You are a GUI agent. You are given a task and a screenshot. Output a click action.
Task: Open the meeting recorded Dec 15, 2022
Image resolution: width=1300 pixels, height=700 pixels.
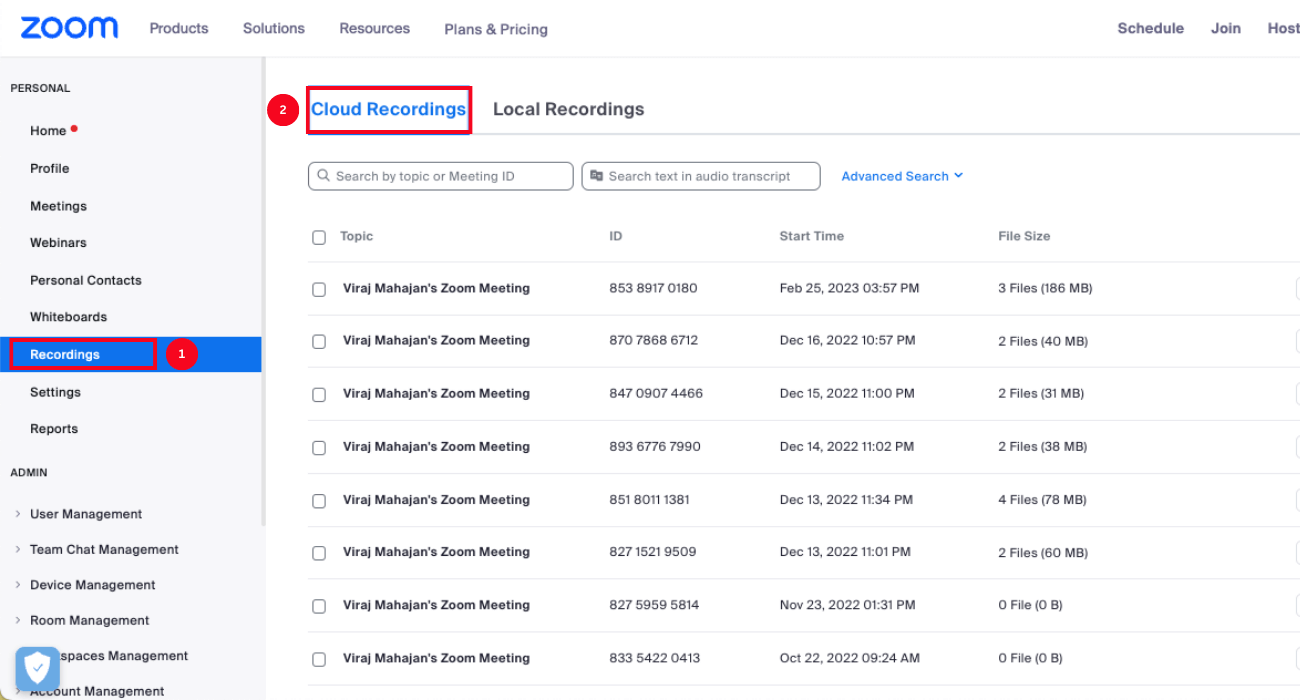pos(436,393)
